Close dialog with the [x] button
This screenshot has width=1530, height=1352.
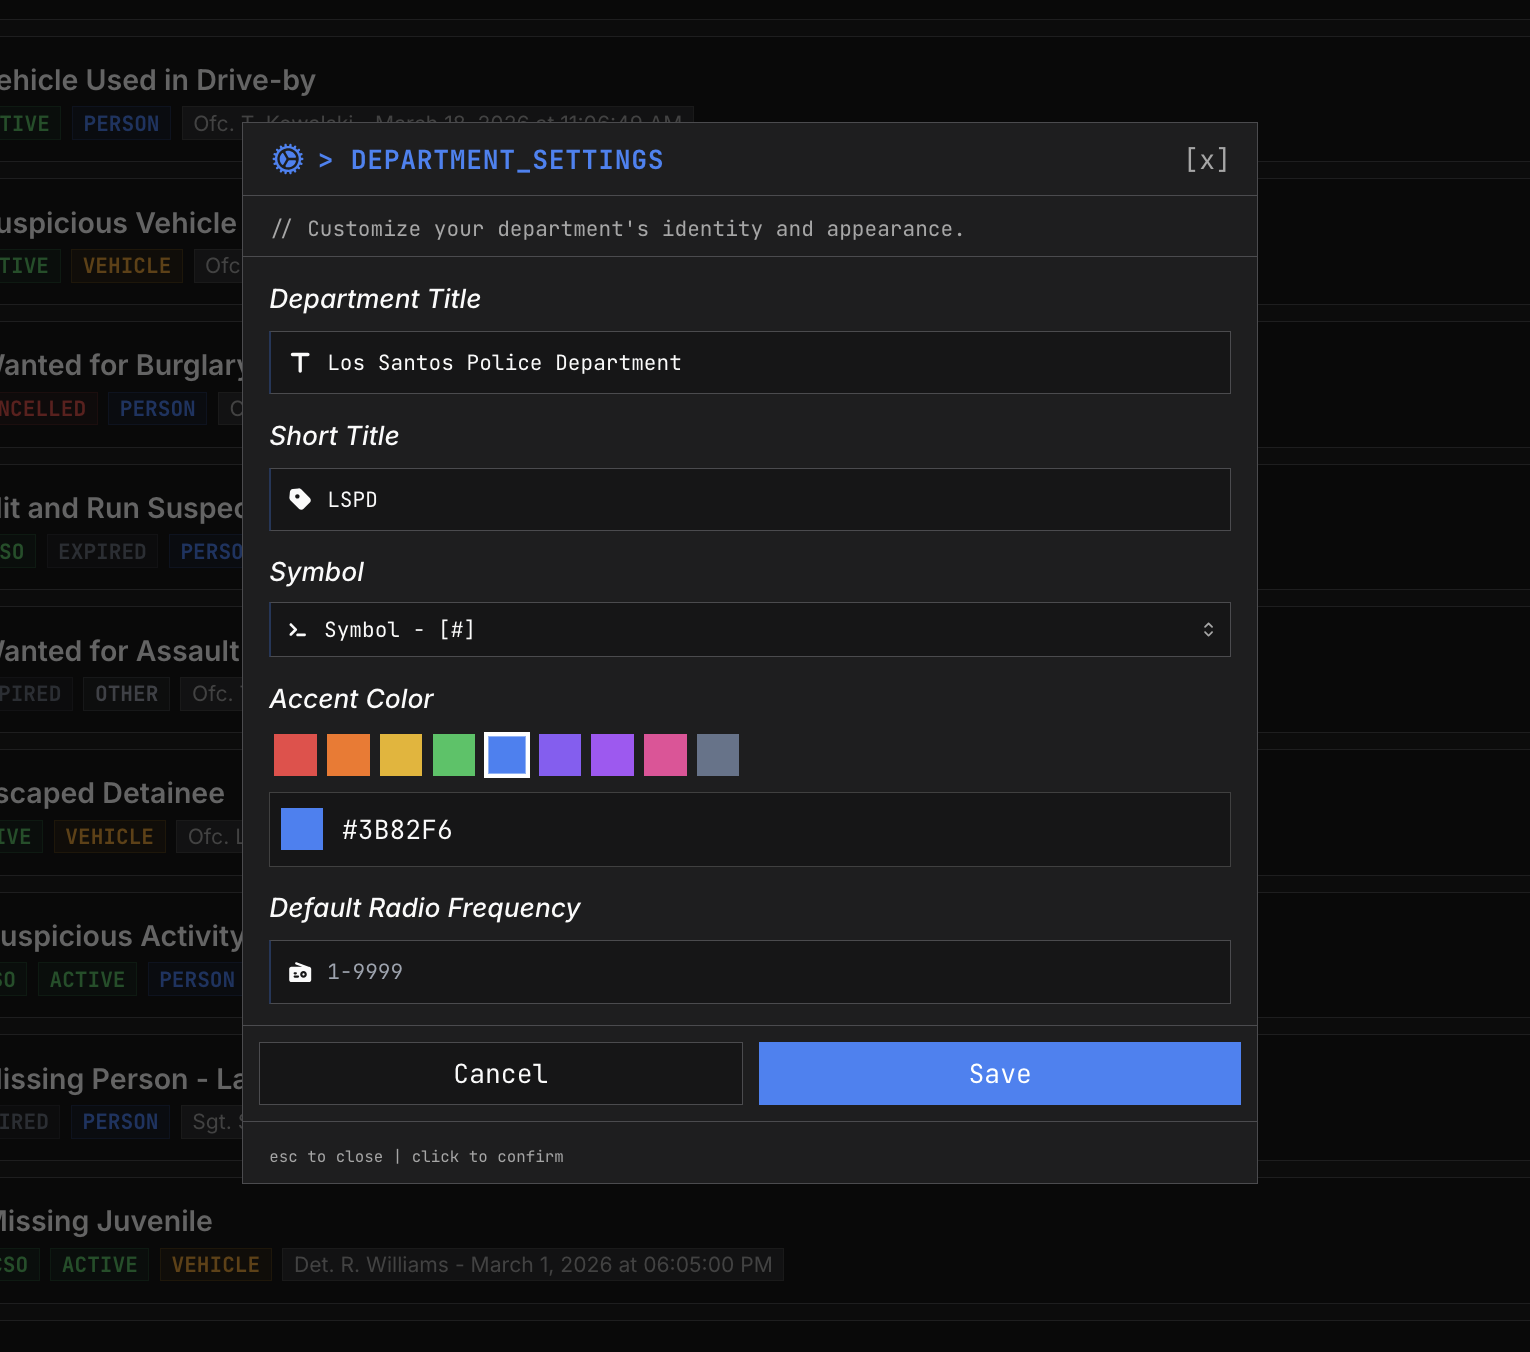pos(1206,160)
